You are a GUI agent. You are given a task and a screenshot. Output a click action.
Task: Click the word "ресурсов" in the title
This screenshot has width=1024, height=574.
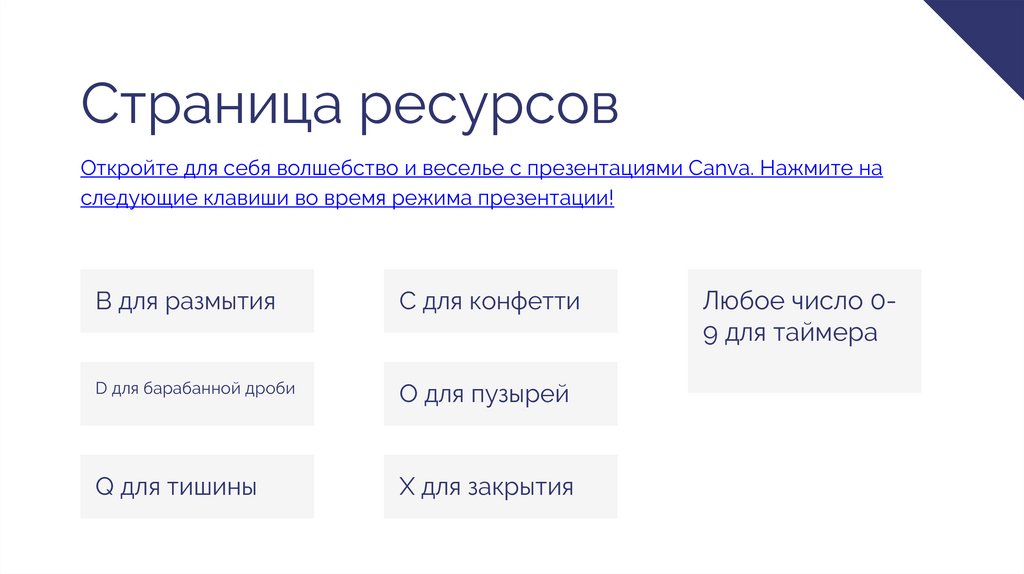tap(489, 105)
